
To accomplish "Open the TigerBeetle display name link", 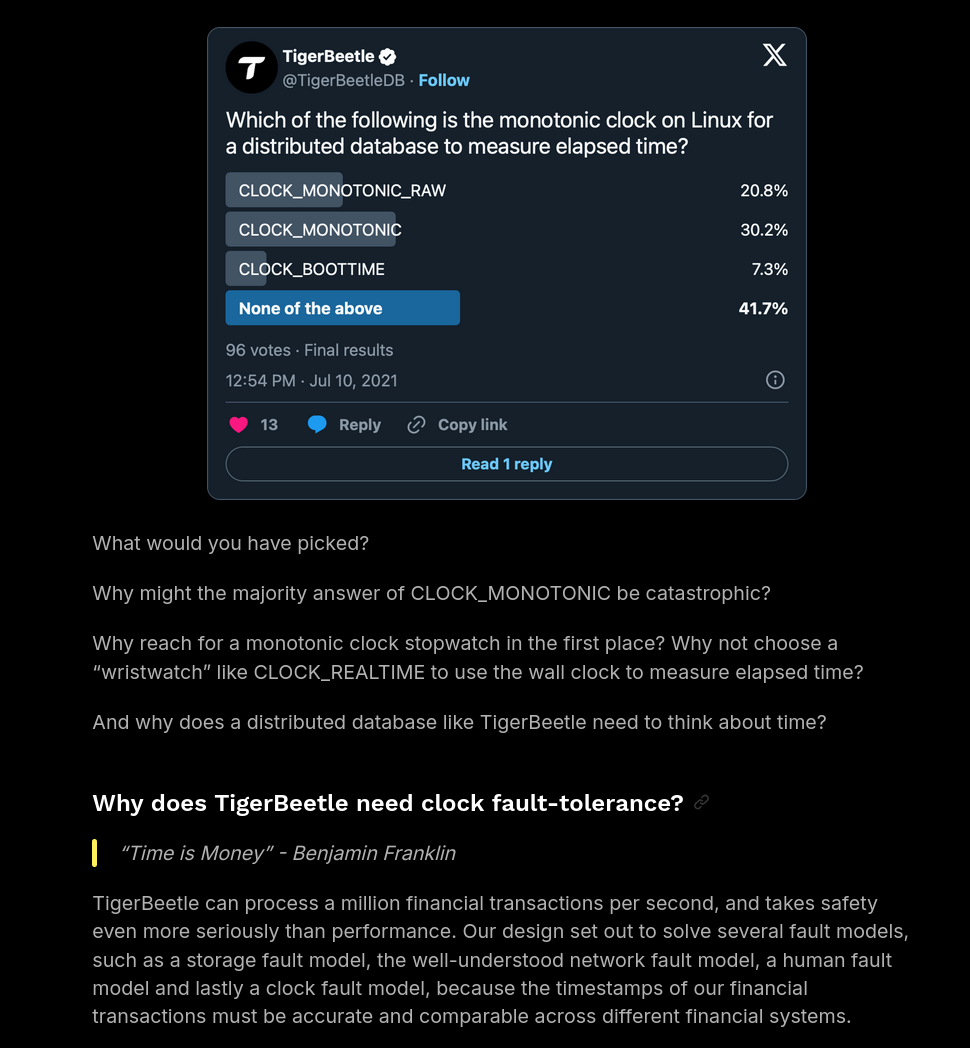I will (328, 57).
